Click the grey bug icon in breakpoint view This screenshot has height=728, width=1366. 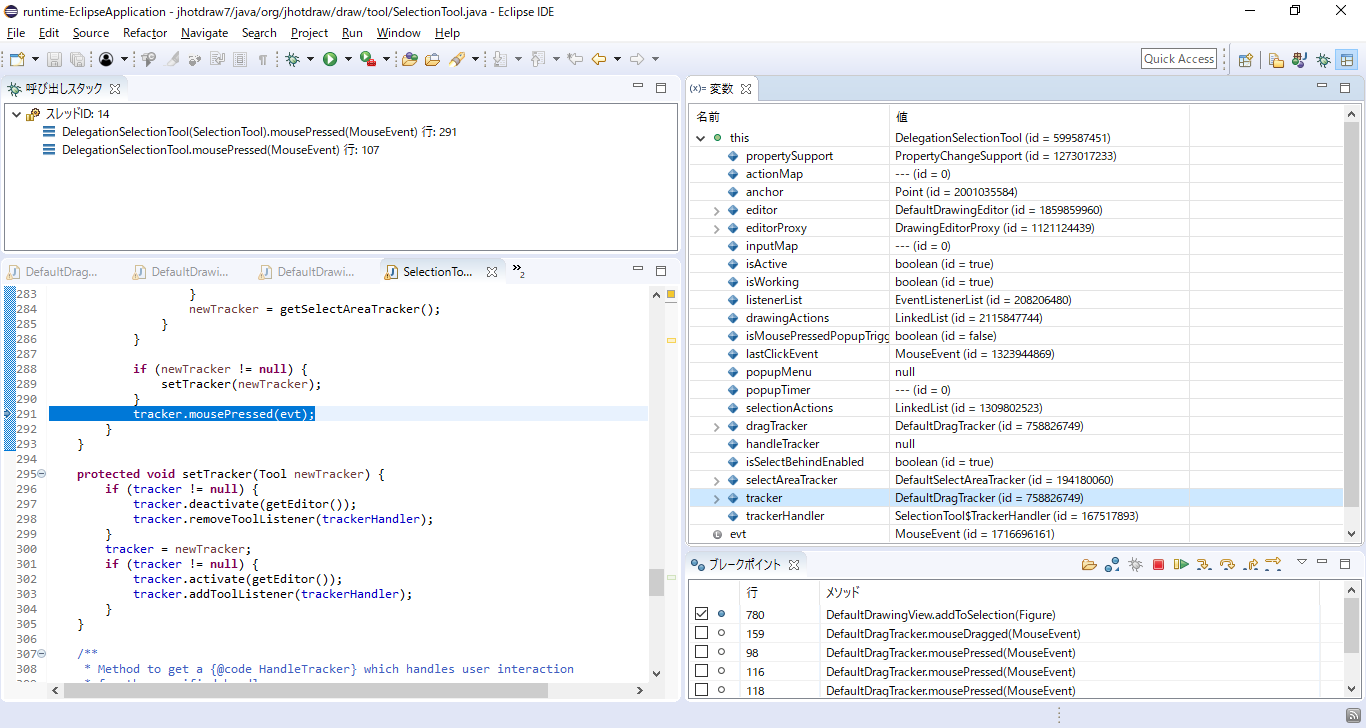pyautogui.click(x=1135, y=565)
